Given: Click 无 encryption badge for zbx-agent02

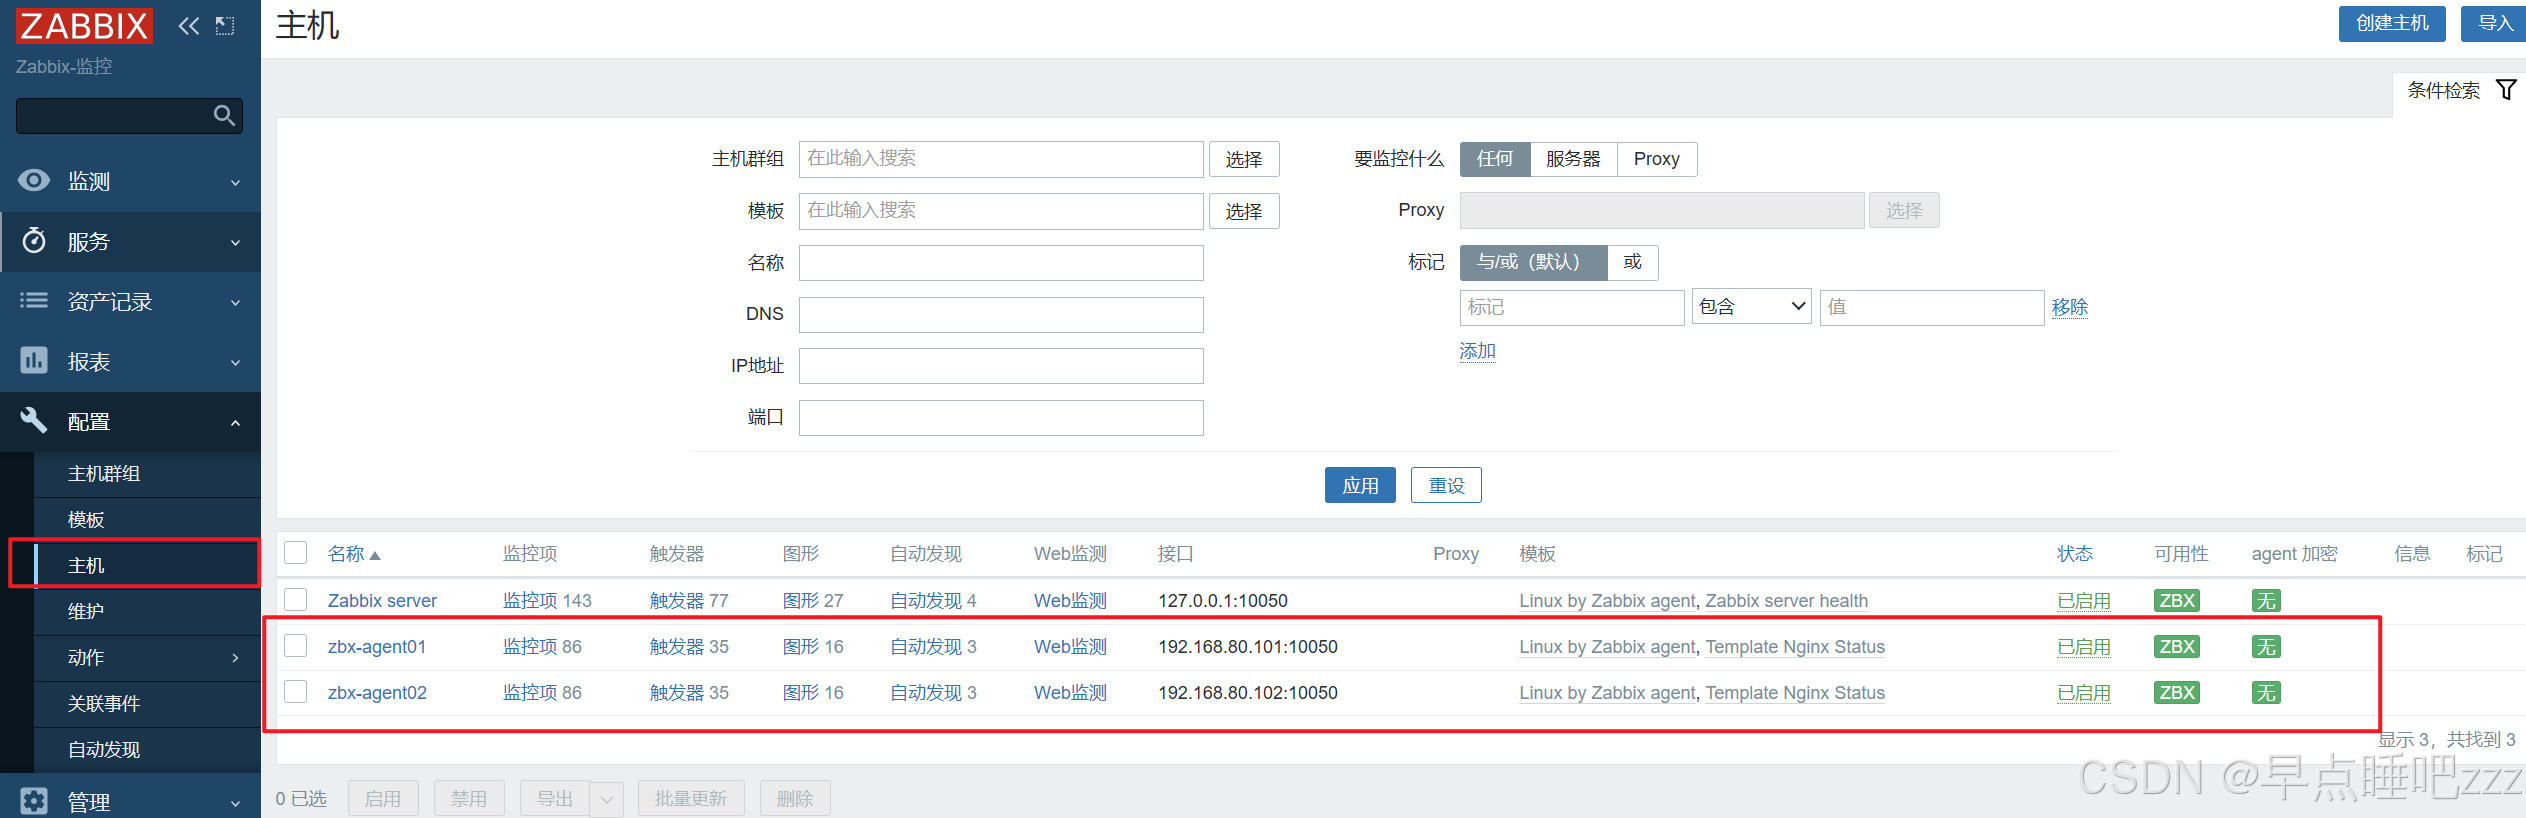Looking at the screenshot, I should tap(2266, 693).
